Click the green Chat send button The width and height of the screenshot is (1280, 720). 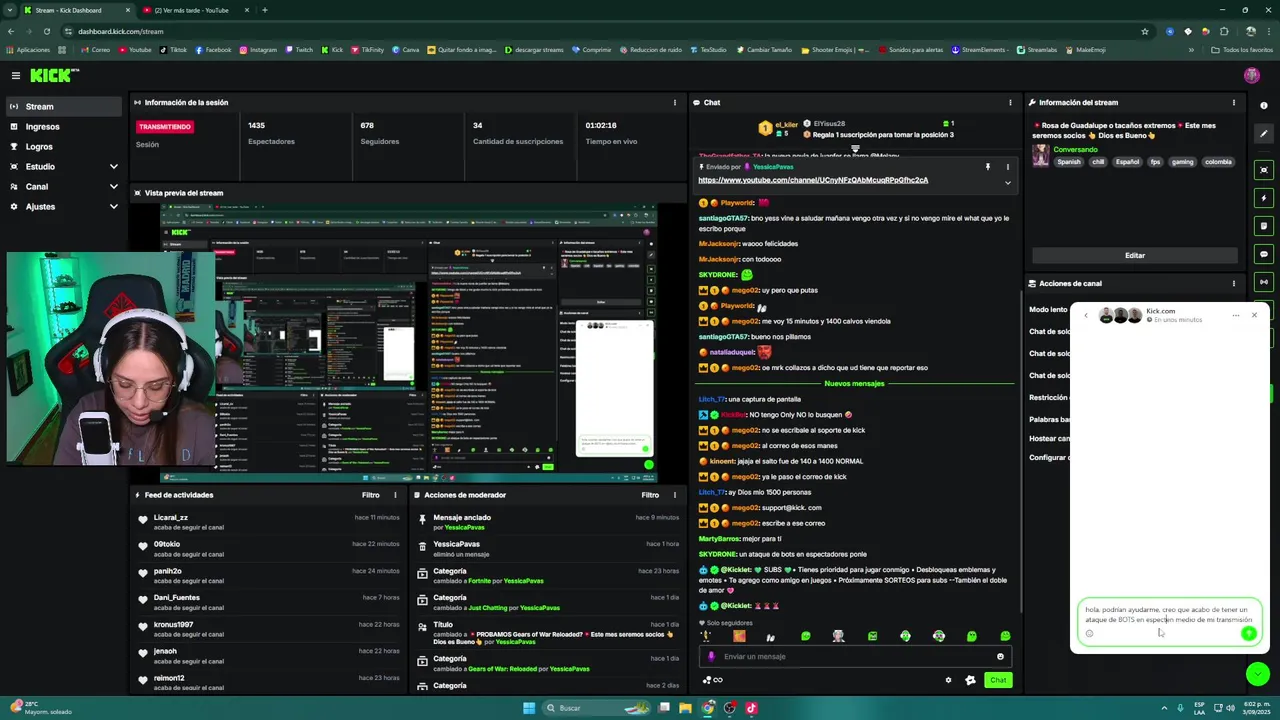(998, 680)
